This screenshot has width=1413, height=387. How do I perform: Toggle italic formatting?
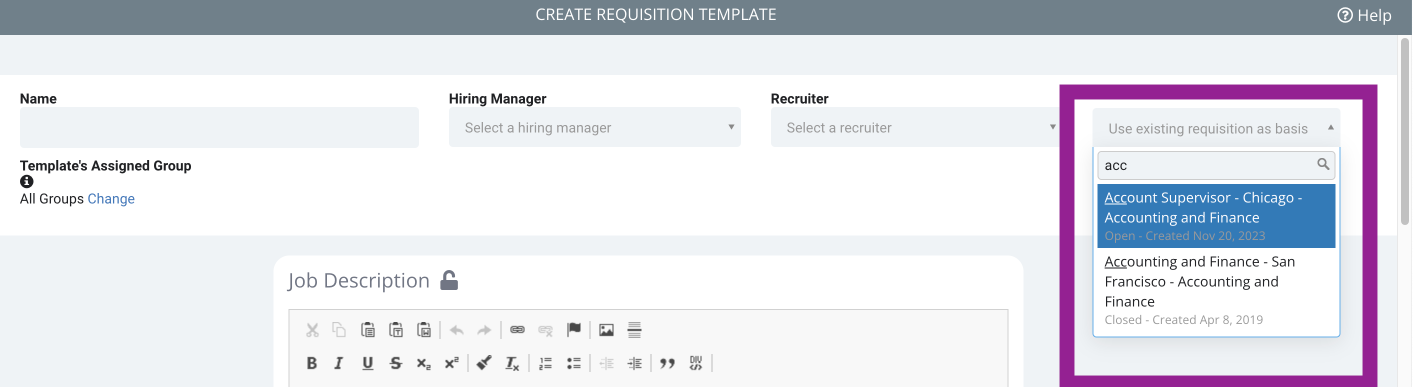pos(339,363)
